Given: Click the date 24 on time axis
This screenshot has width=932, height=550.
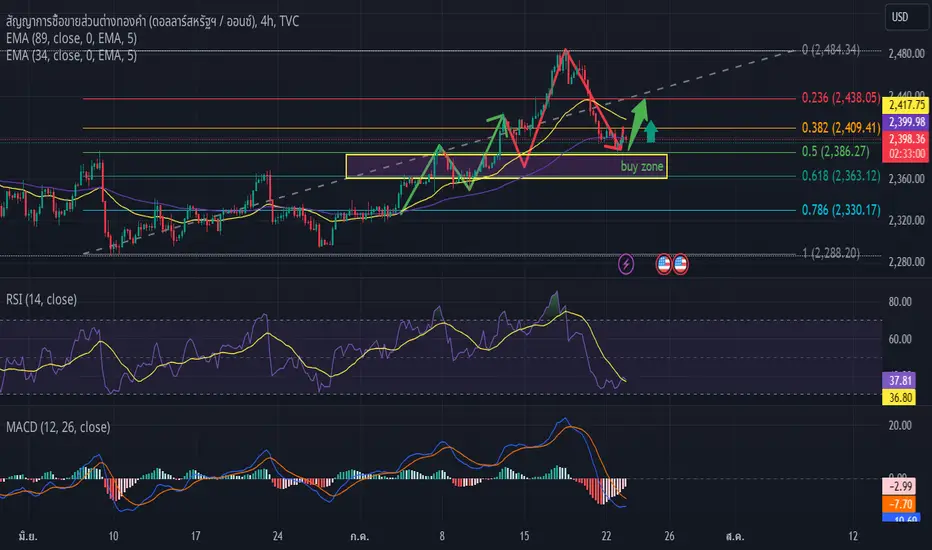Looking at the screenshot, I should click(277, 536).
